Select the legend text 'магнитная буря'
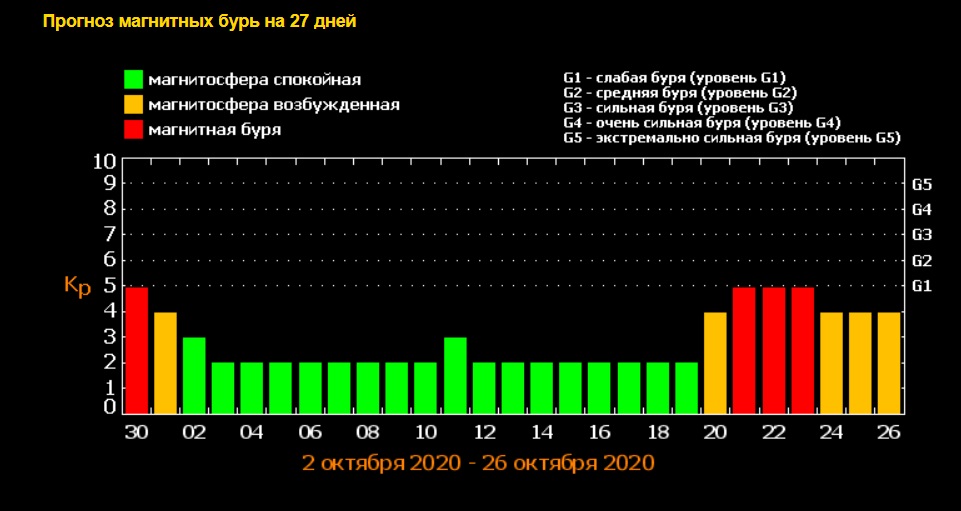The image size is (961, 511). point(214,129)
